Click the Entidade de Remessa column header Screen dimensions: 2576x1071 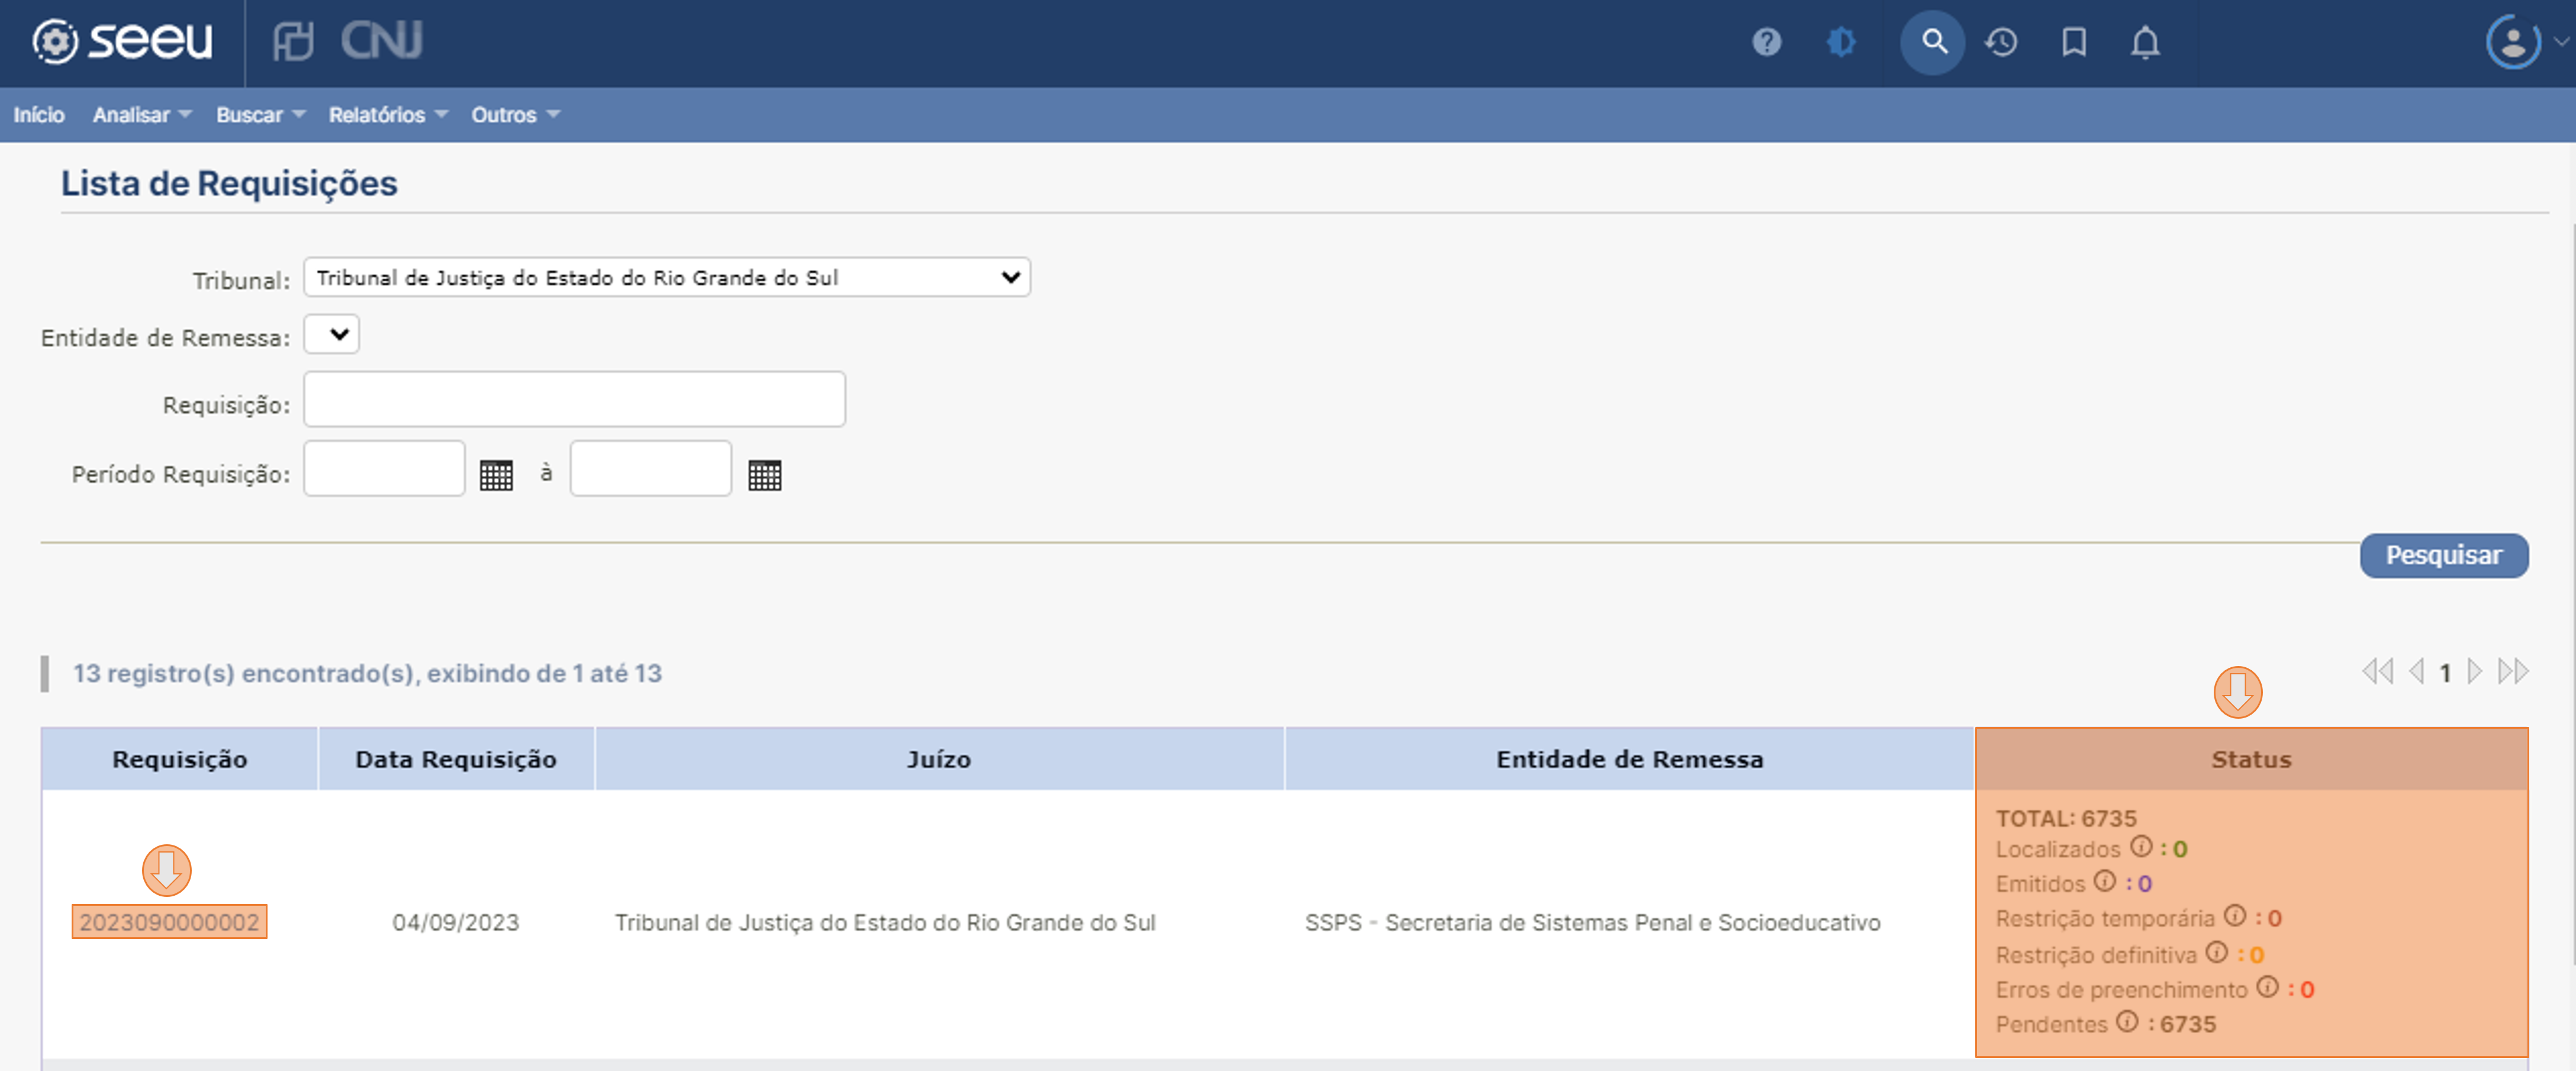coord(1630,759)
